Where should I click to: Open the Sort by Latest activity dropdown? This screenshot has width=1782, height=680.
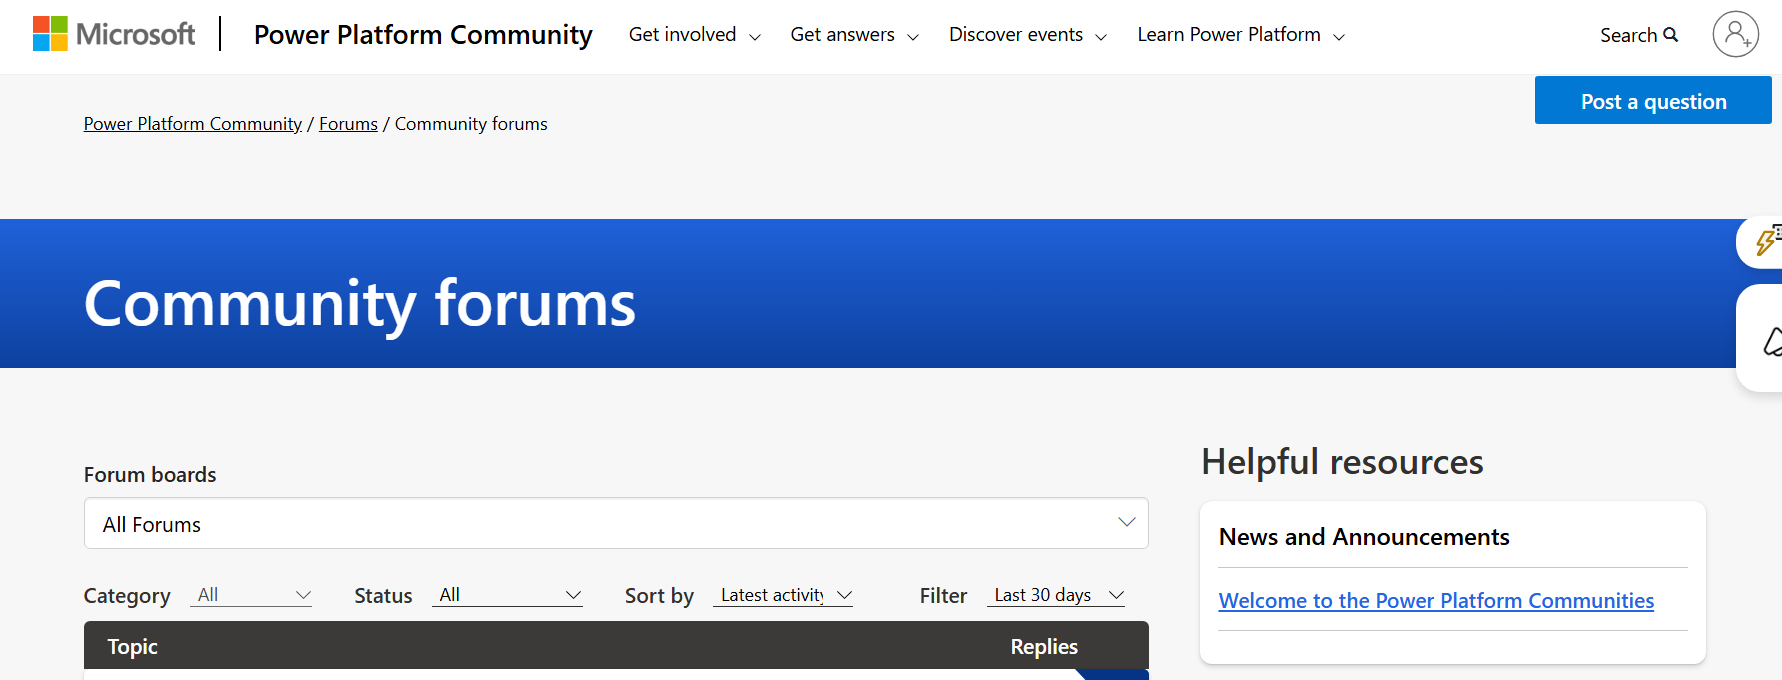[785, 595]
